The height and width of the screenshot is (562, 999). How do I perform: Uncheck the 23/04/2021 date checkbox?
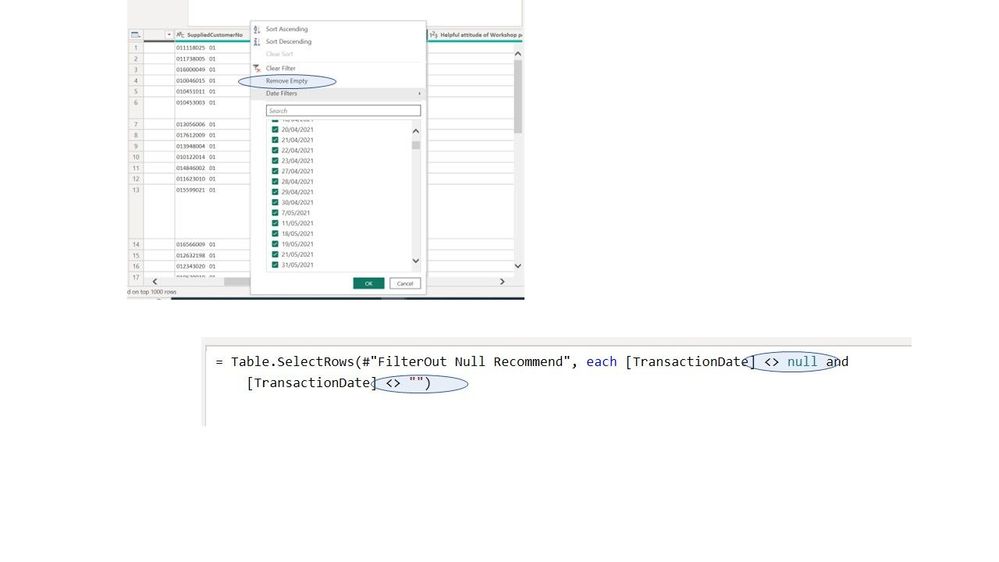tap(275, 161)
